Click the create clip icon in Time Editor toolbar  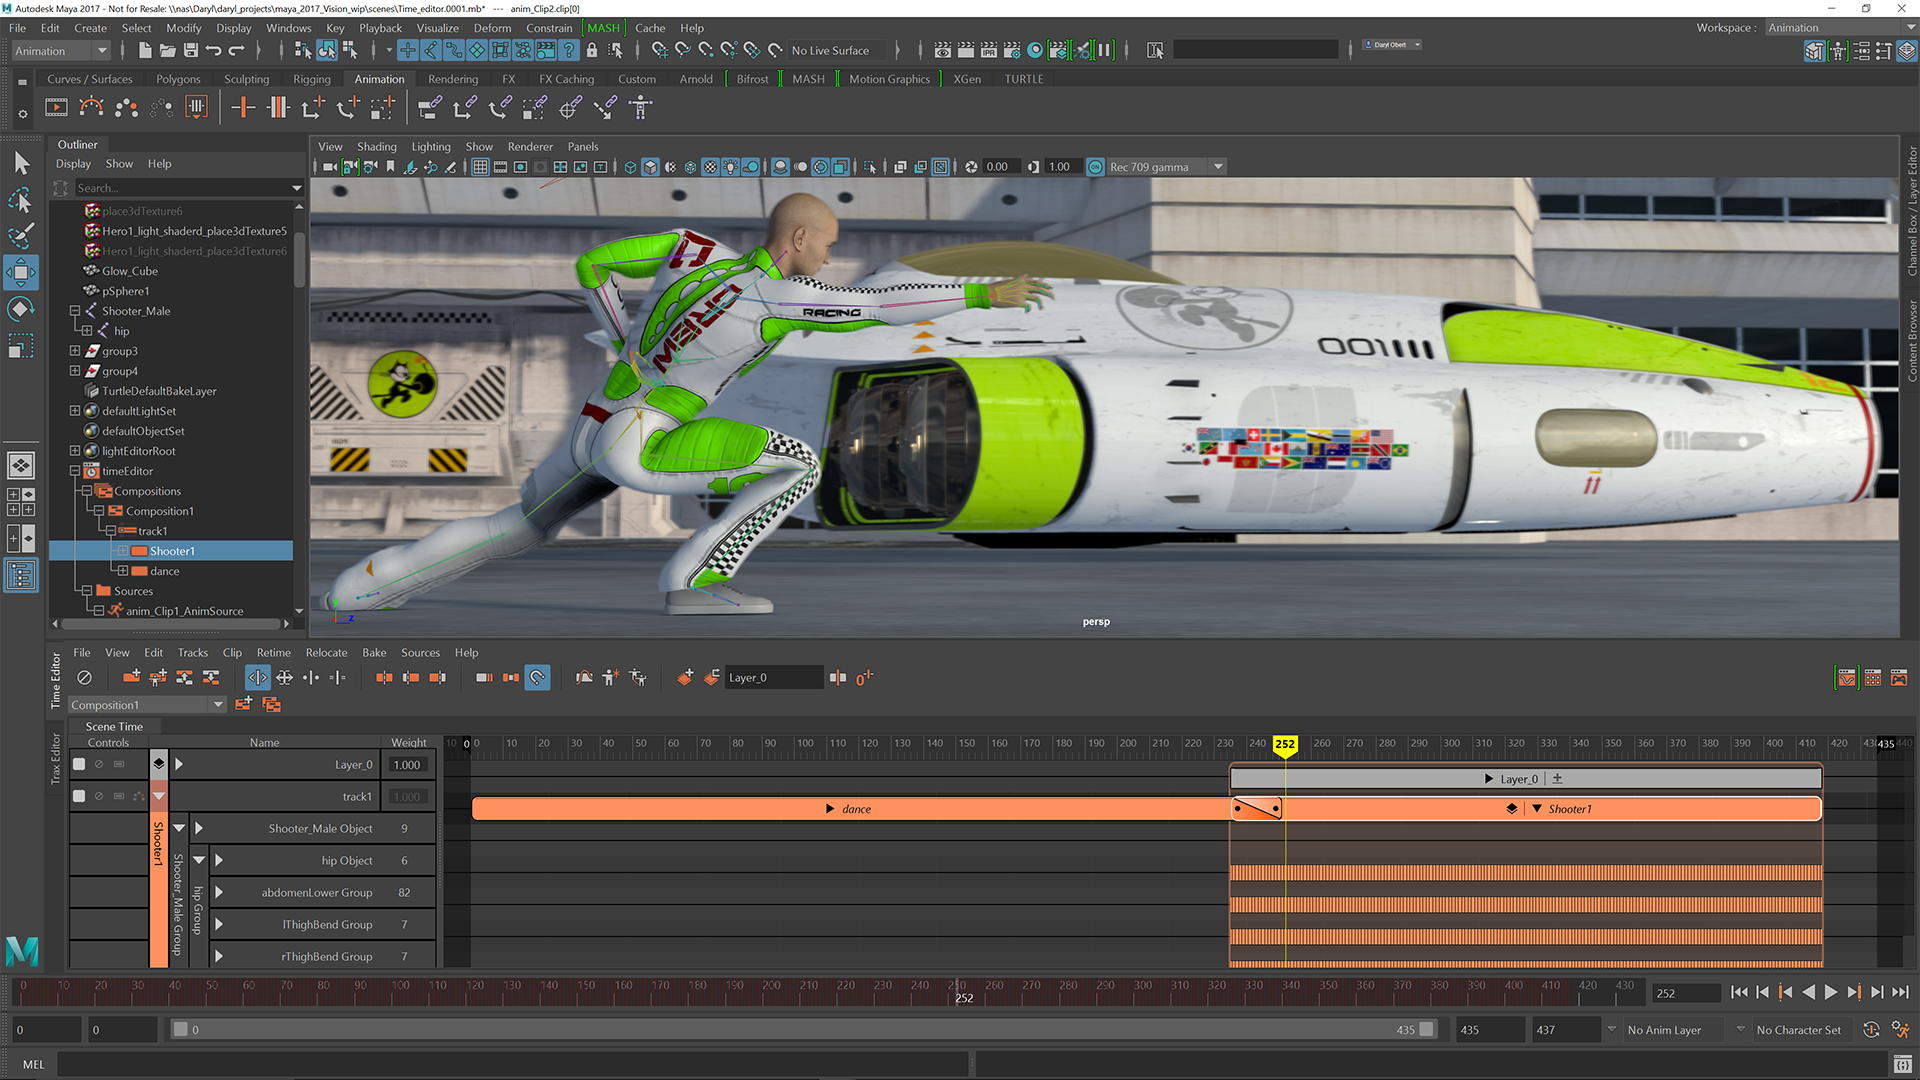coord(128,678)
